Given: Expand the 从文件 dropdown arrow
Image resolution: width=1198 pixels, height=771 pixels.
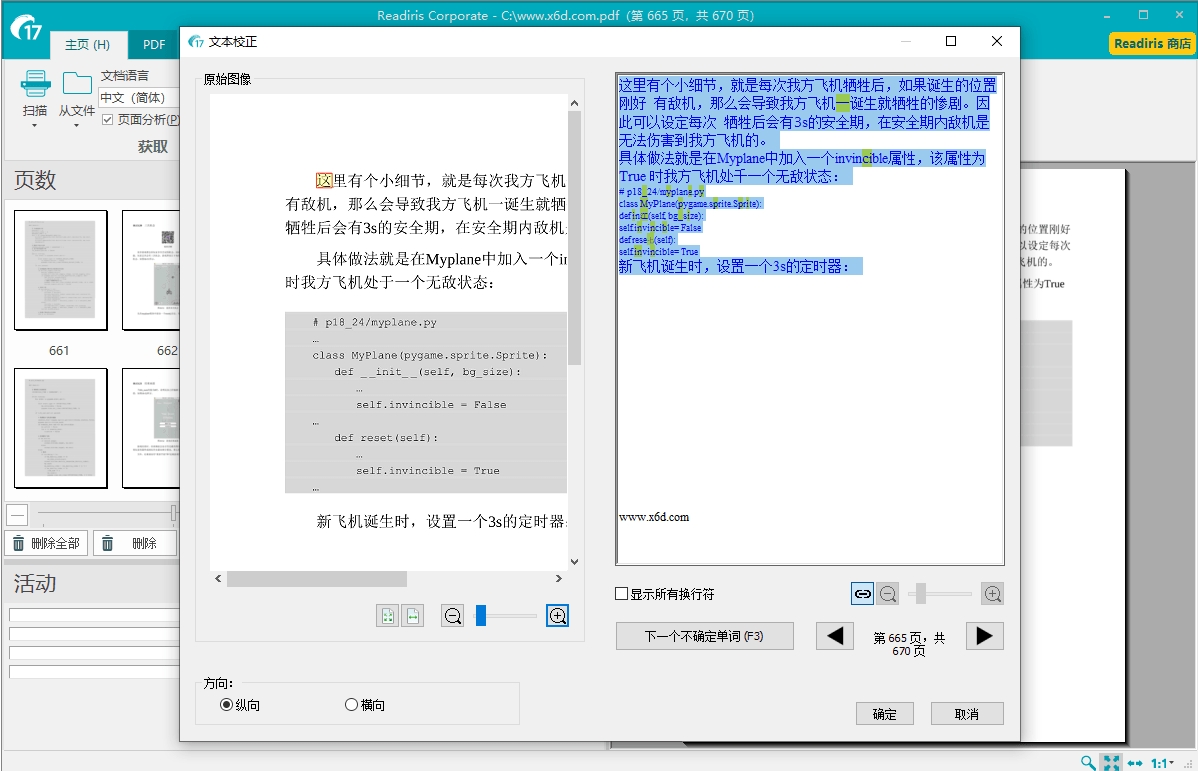Looking at the screenshot, I should click(x=77, y=126).
